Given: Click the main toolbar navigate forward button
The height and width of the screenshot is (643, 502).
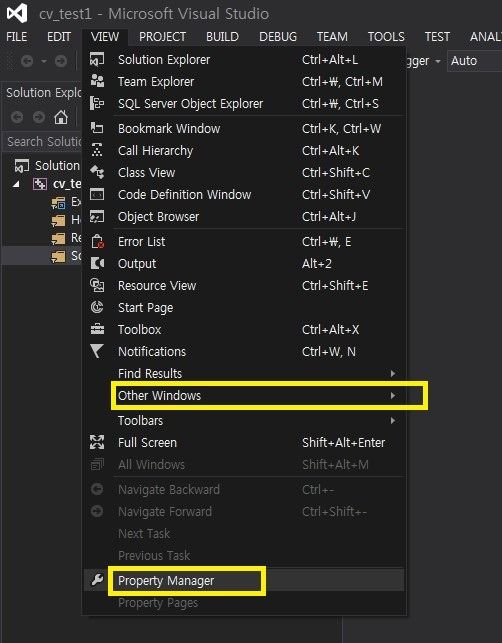Looking at the screenshot, I should click(x=61, y=62).
